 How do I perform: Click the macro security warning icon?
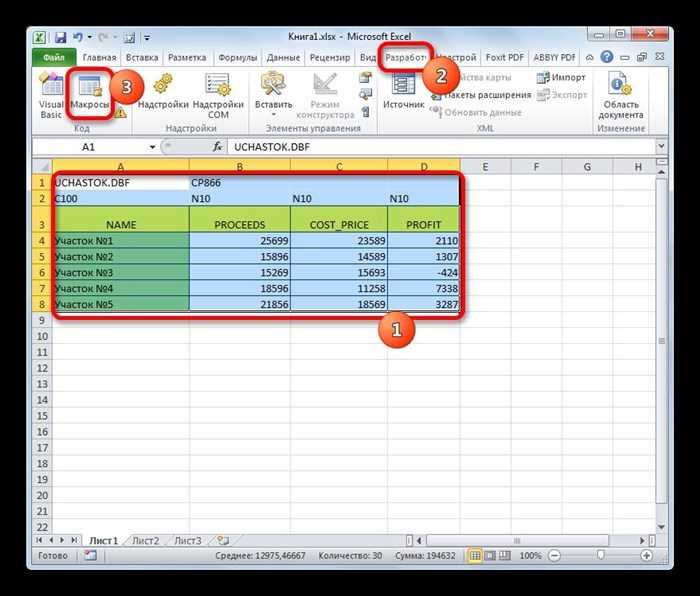coord(121,113)
